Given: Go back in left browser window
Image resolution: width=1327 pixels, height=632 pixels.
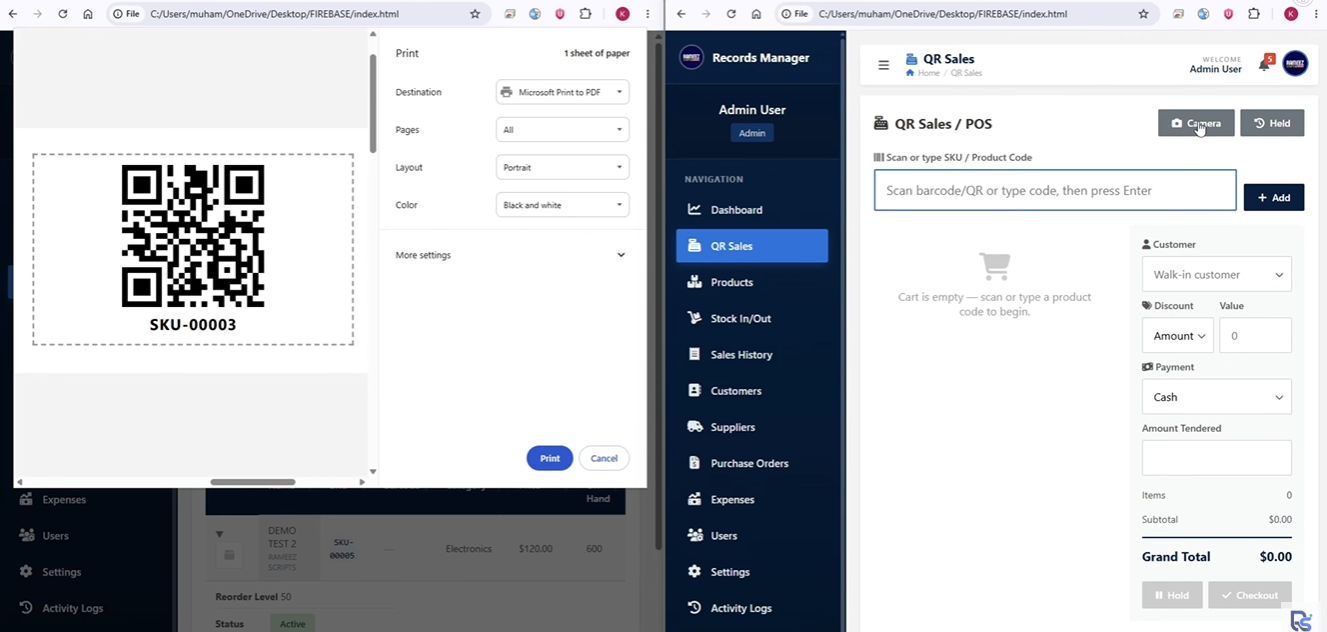Looking at the screenshot, I should [x=12, y=14].
